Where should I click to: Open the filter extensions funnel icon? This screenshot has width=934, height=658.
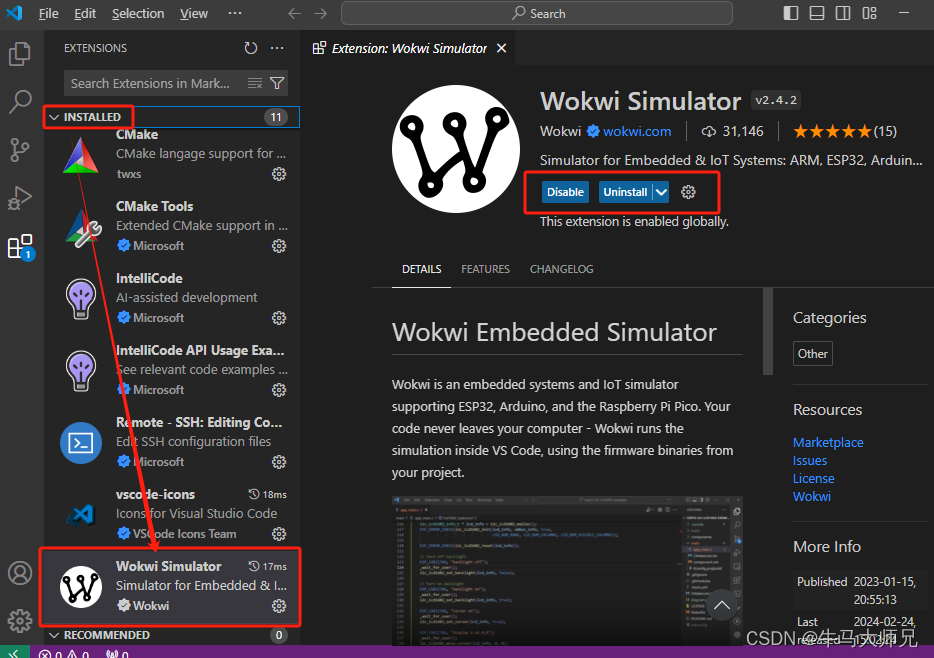point(277,83)
